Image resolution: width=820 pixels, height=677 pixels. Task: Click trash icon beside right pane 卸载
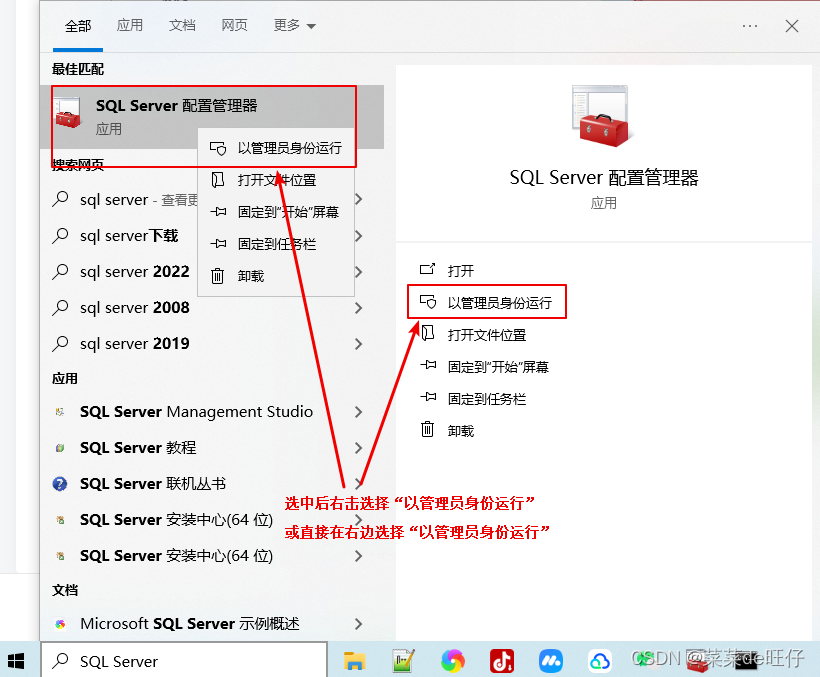pos(427,429)
